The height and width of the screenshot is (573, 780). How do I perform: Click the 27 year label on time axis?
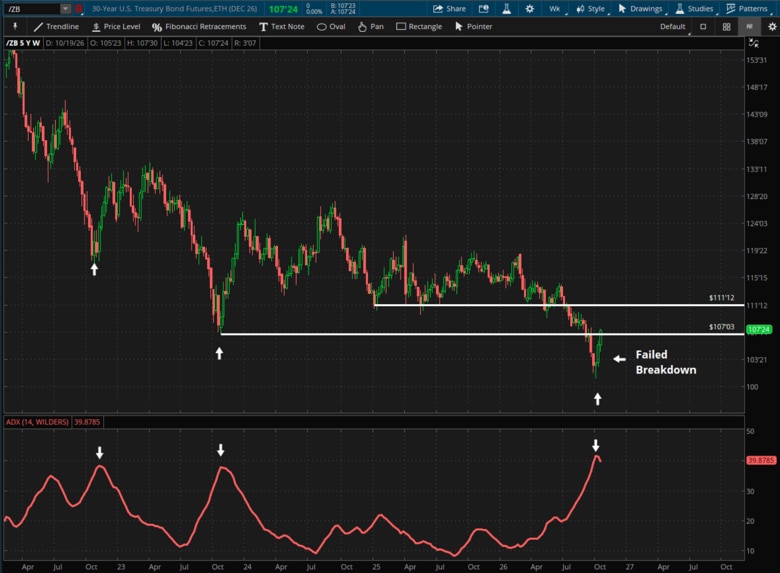[x=630, y=567]
